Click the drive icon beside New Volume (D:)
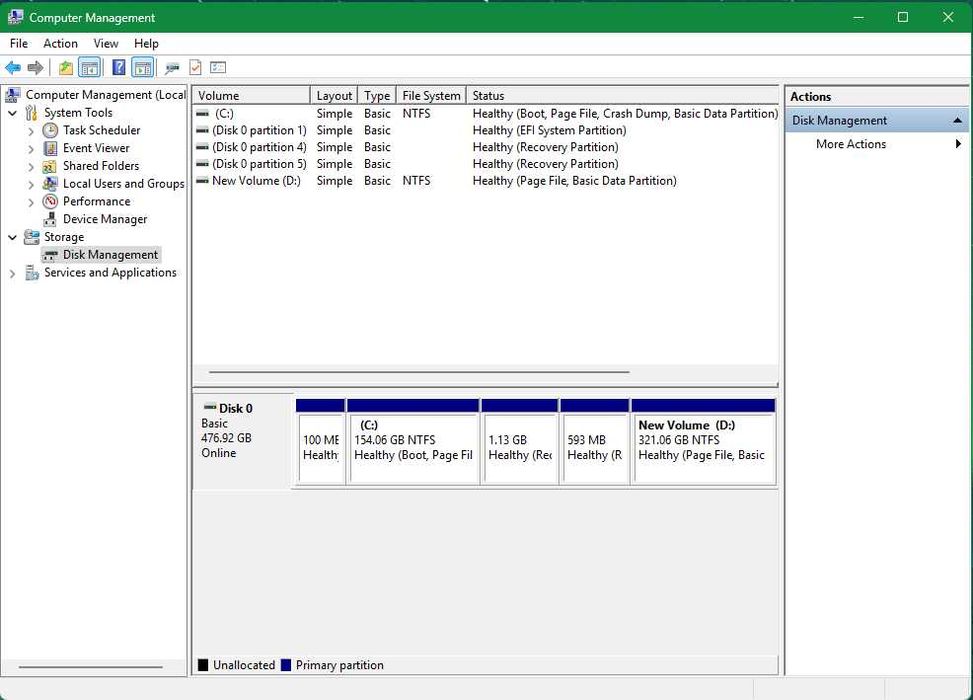Screen dimensions: 973x700 [202, 181]
